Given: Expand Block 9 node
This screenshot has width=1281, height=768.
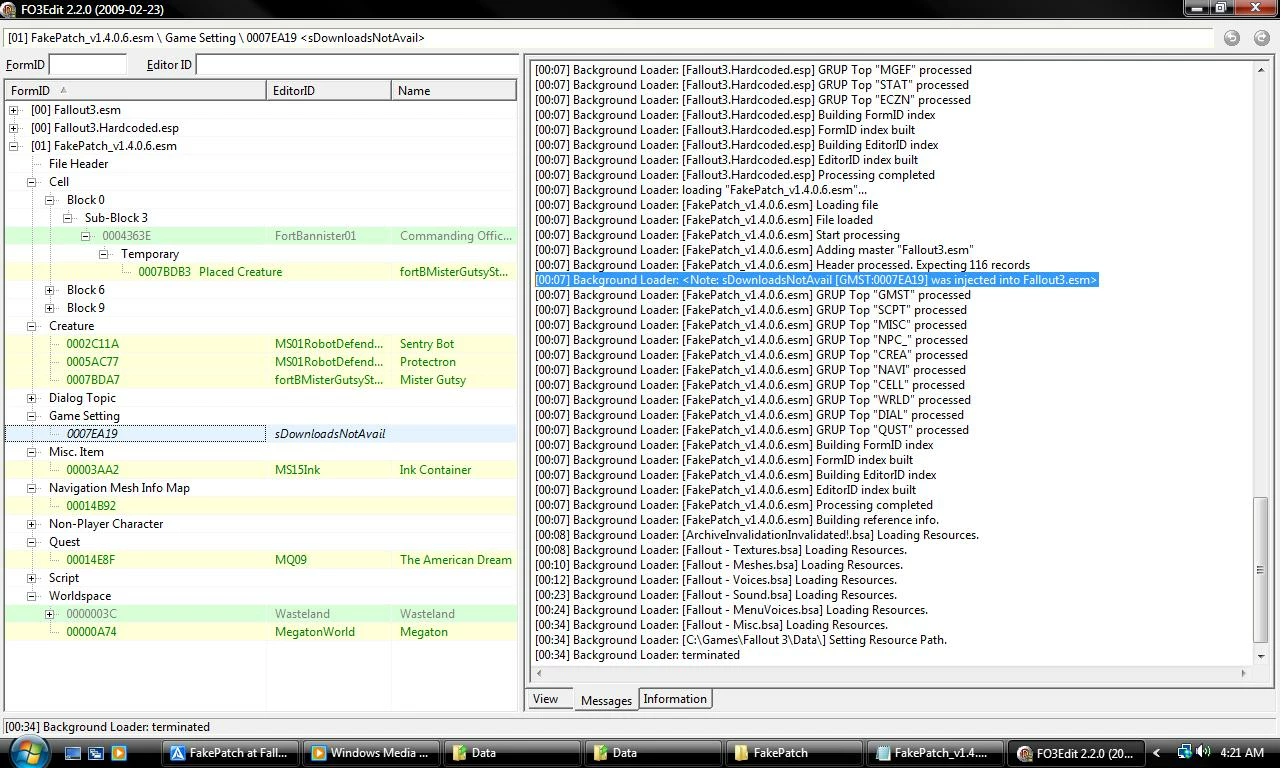Looking at the screenshot, I should coord(49,308).
